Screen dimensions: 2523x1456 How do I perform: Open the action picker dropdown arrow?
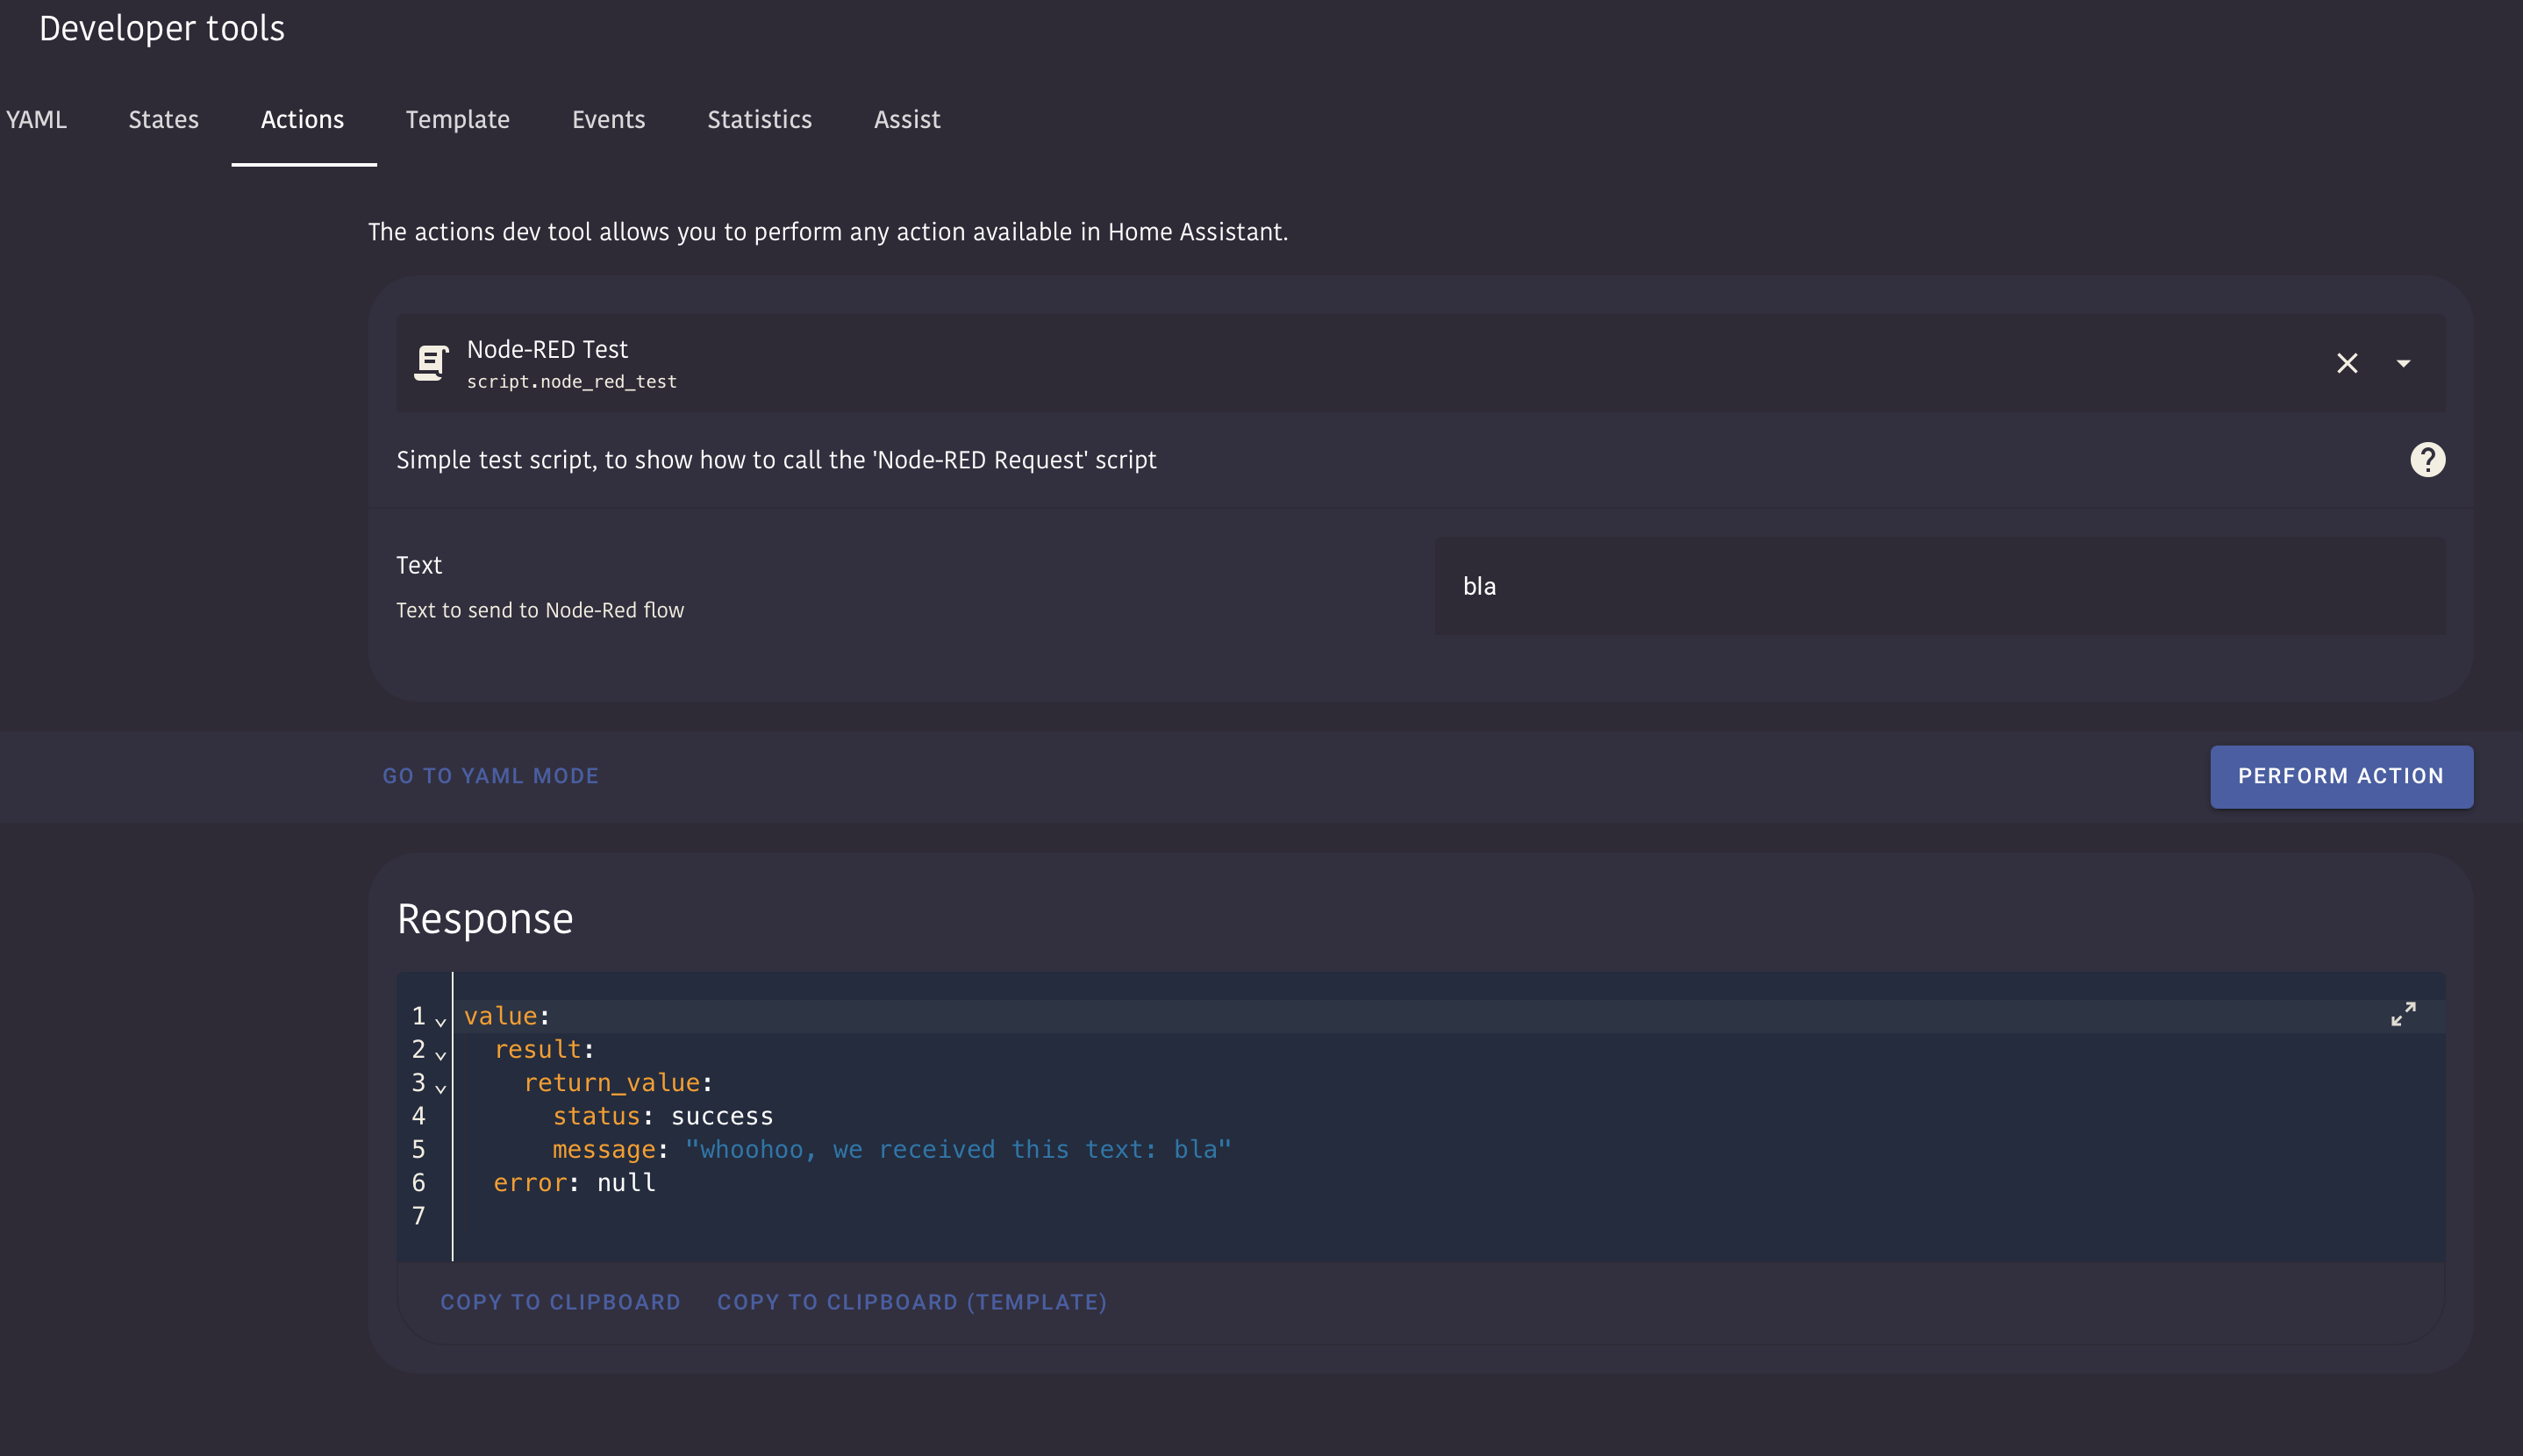2403,363
